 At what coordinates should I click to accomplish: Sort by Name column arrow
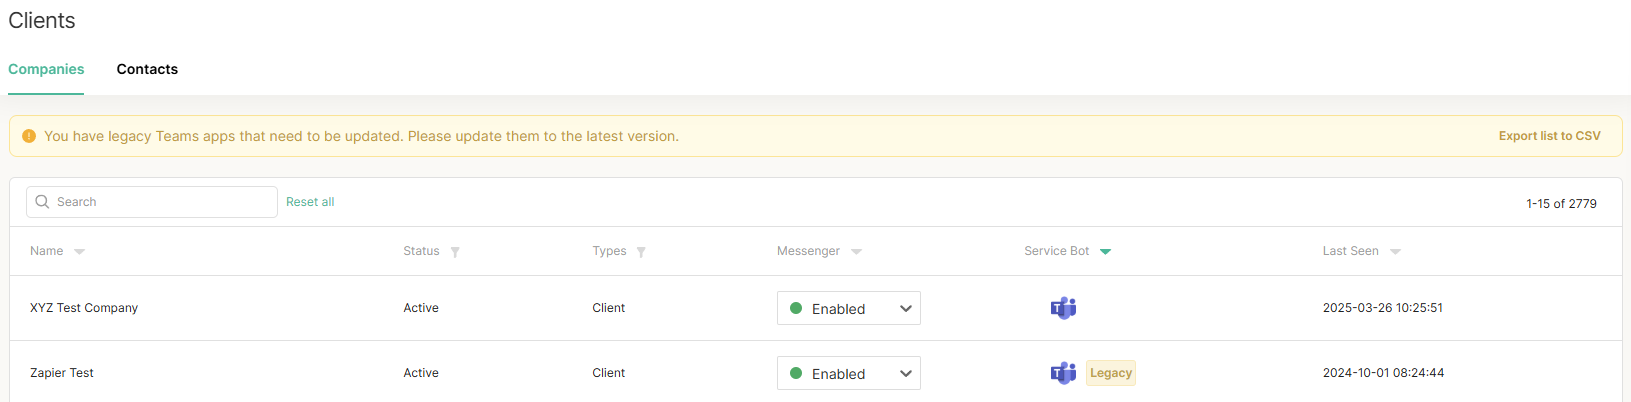80,252
